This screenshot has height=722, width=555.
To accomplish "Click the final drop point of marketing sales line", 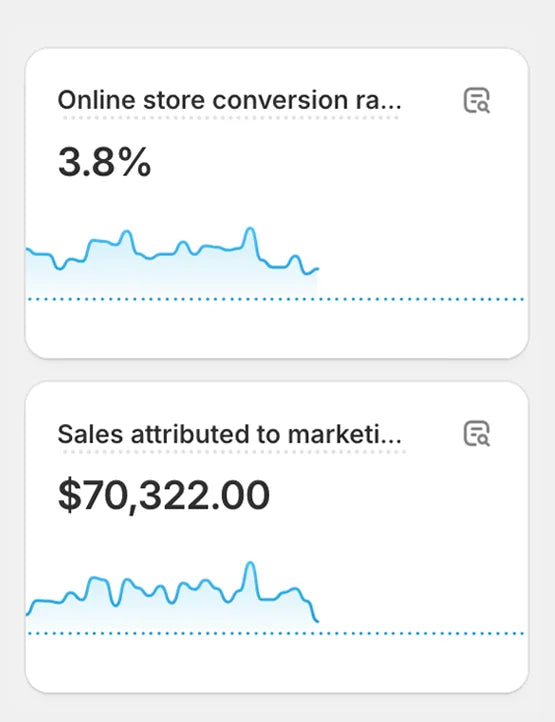I will pyautogui.click(x=317, y=621).
